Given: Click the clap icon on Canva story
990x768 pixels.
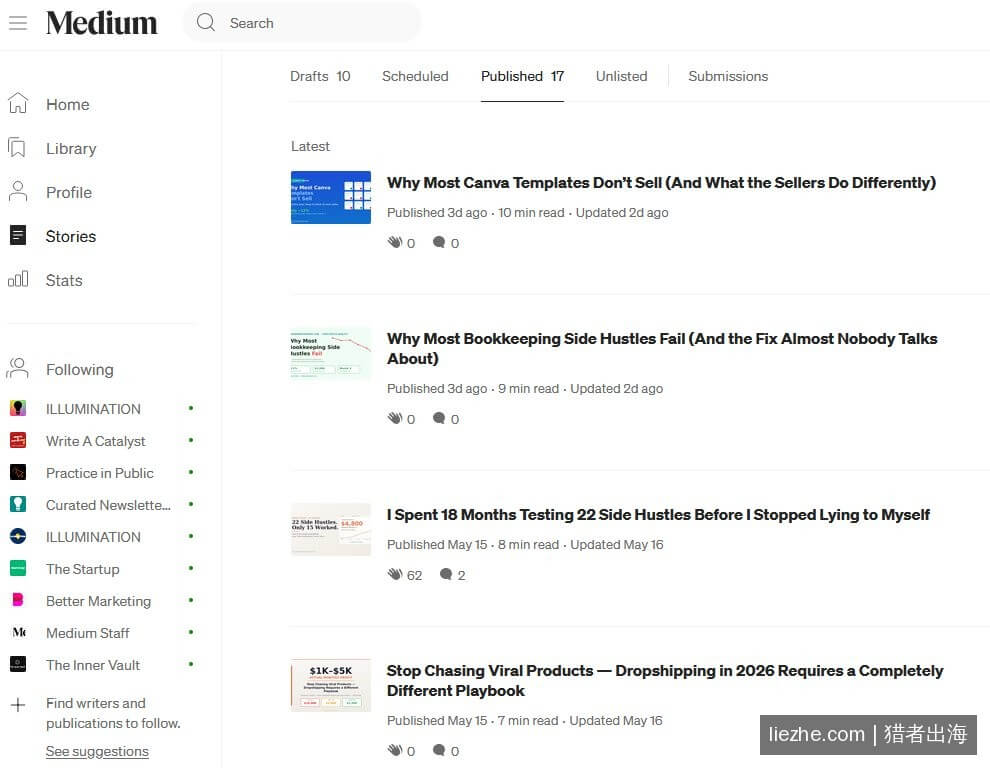Looking at the screenshot, I should point(395,242).
